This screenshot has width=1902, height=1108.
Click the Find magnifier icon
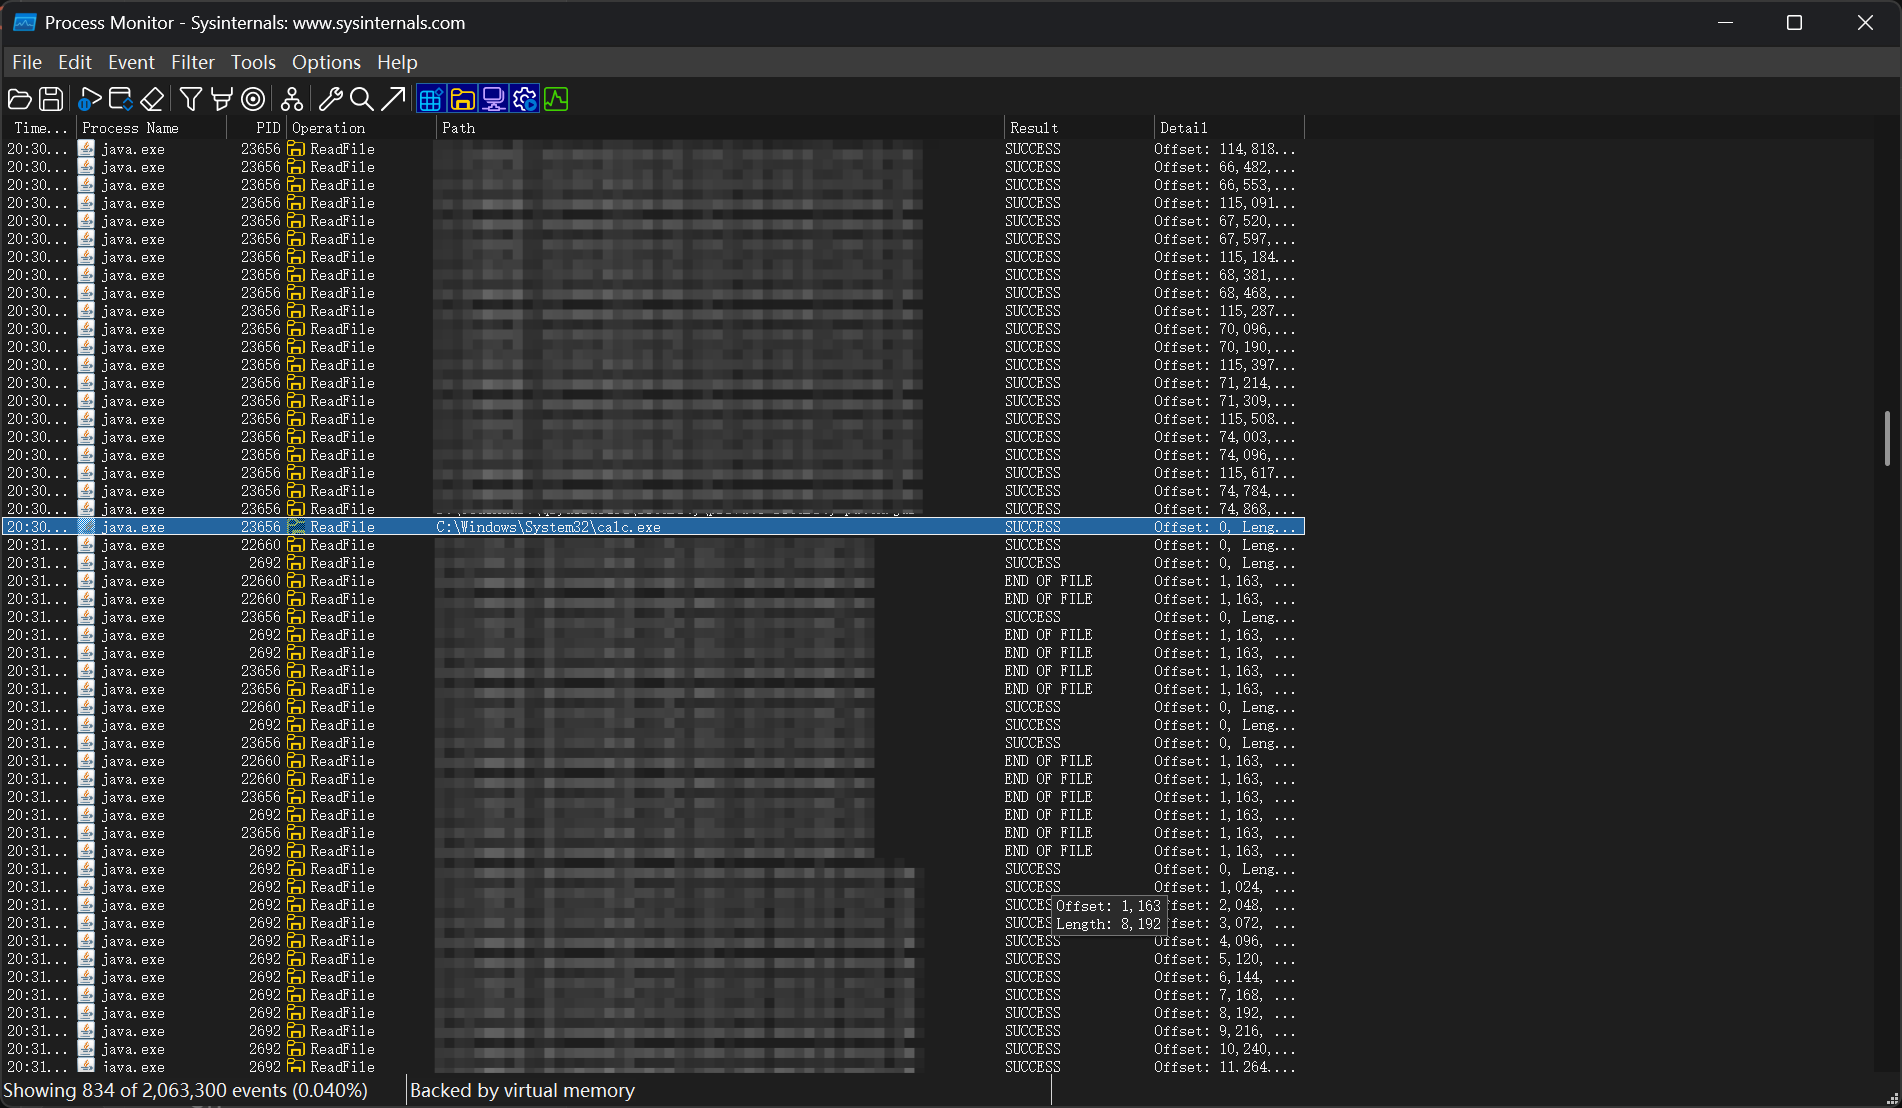[x=362, y=99]
